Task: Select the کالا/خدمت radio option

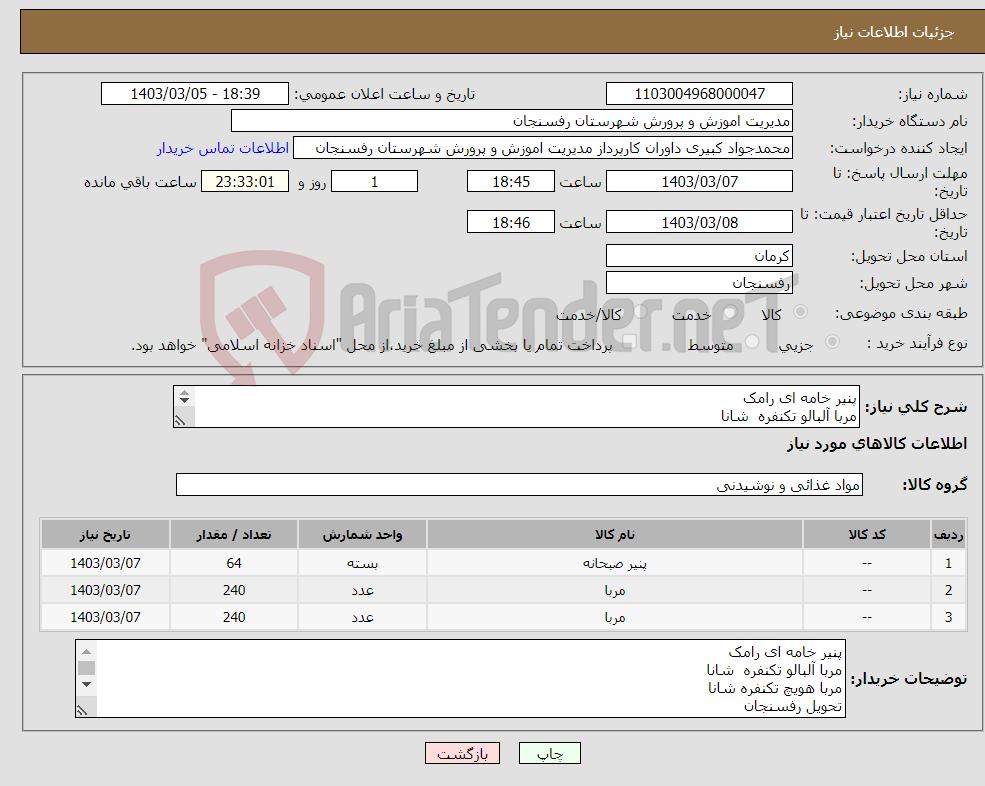Action: (x=640, y=312)
